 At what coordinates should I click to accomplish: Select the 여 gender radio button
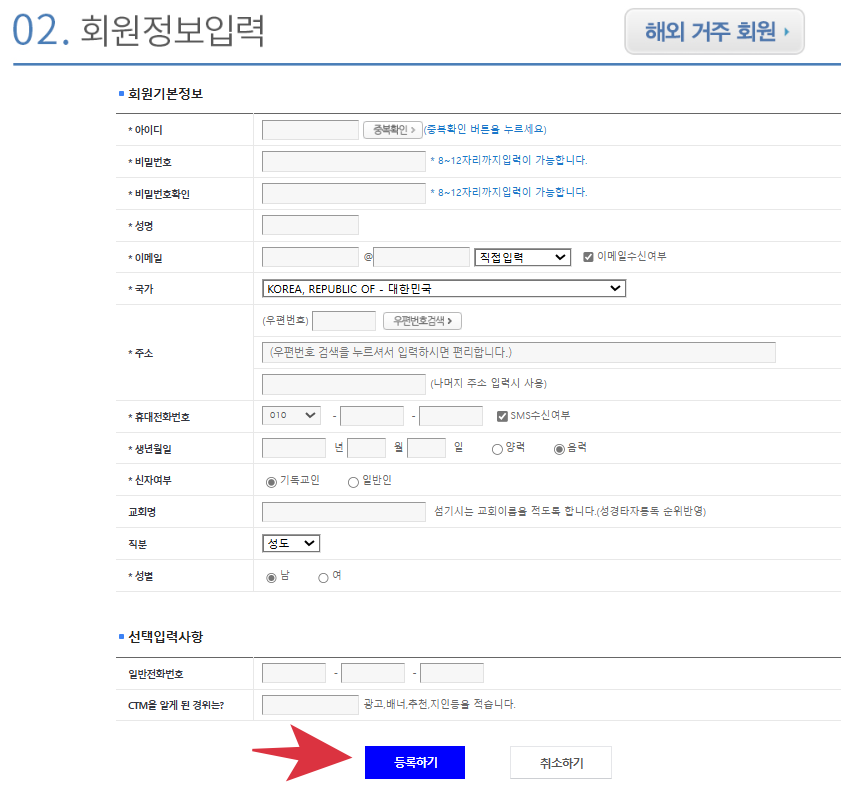coord(323,578)
